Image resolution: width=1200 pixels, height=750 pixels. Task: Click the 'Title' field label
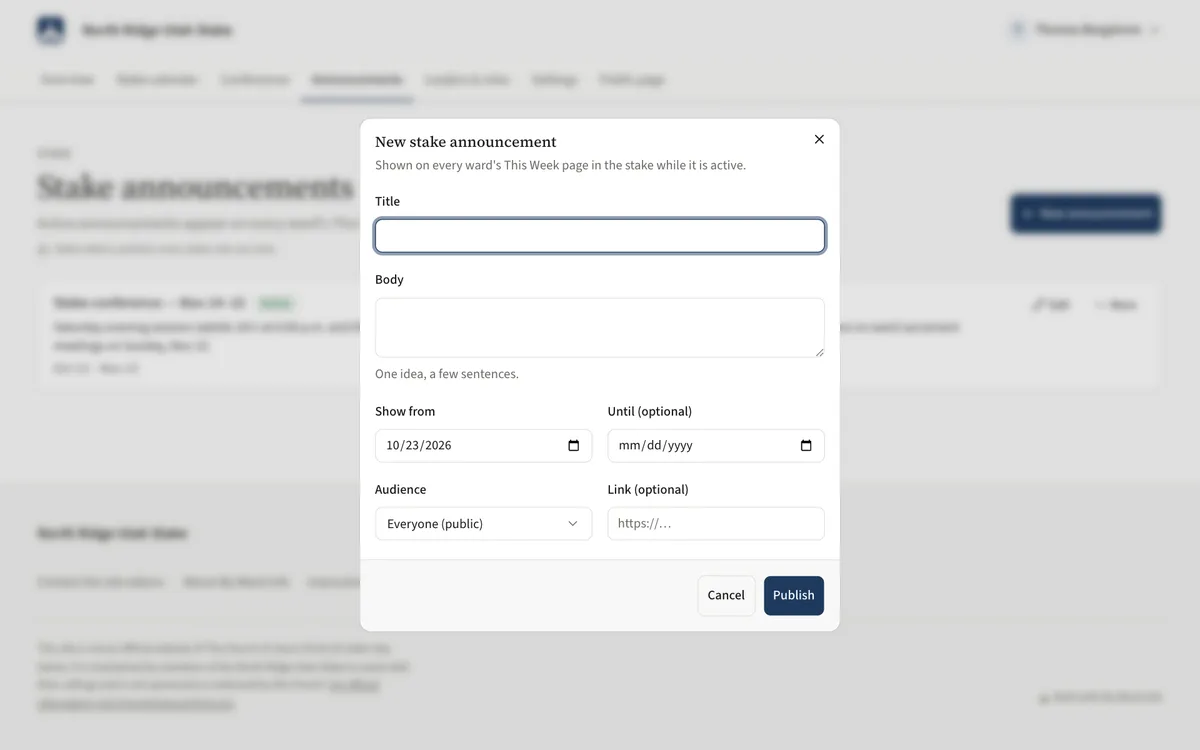(387, 202)
